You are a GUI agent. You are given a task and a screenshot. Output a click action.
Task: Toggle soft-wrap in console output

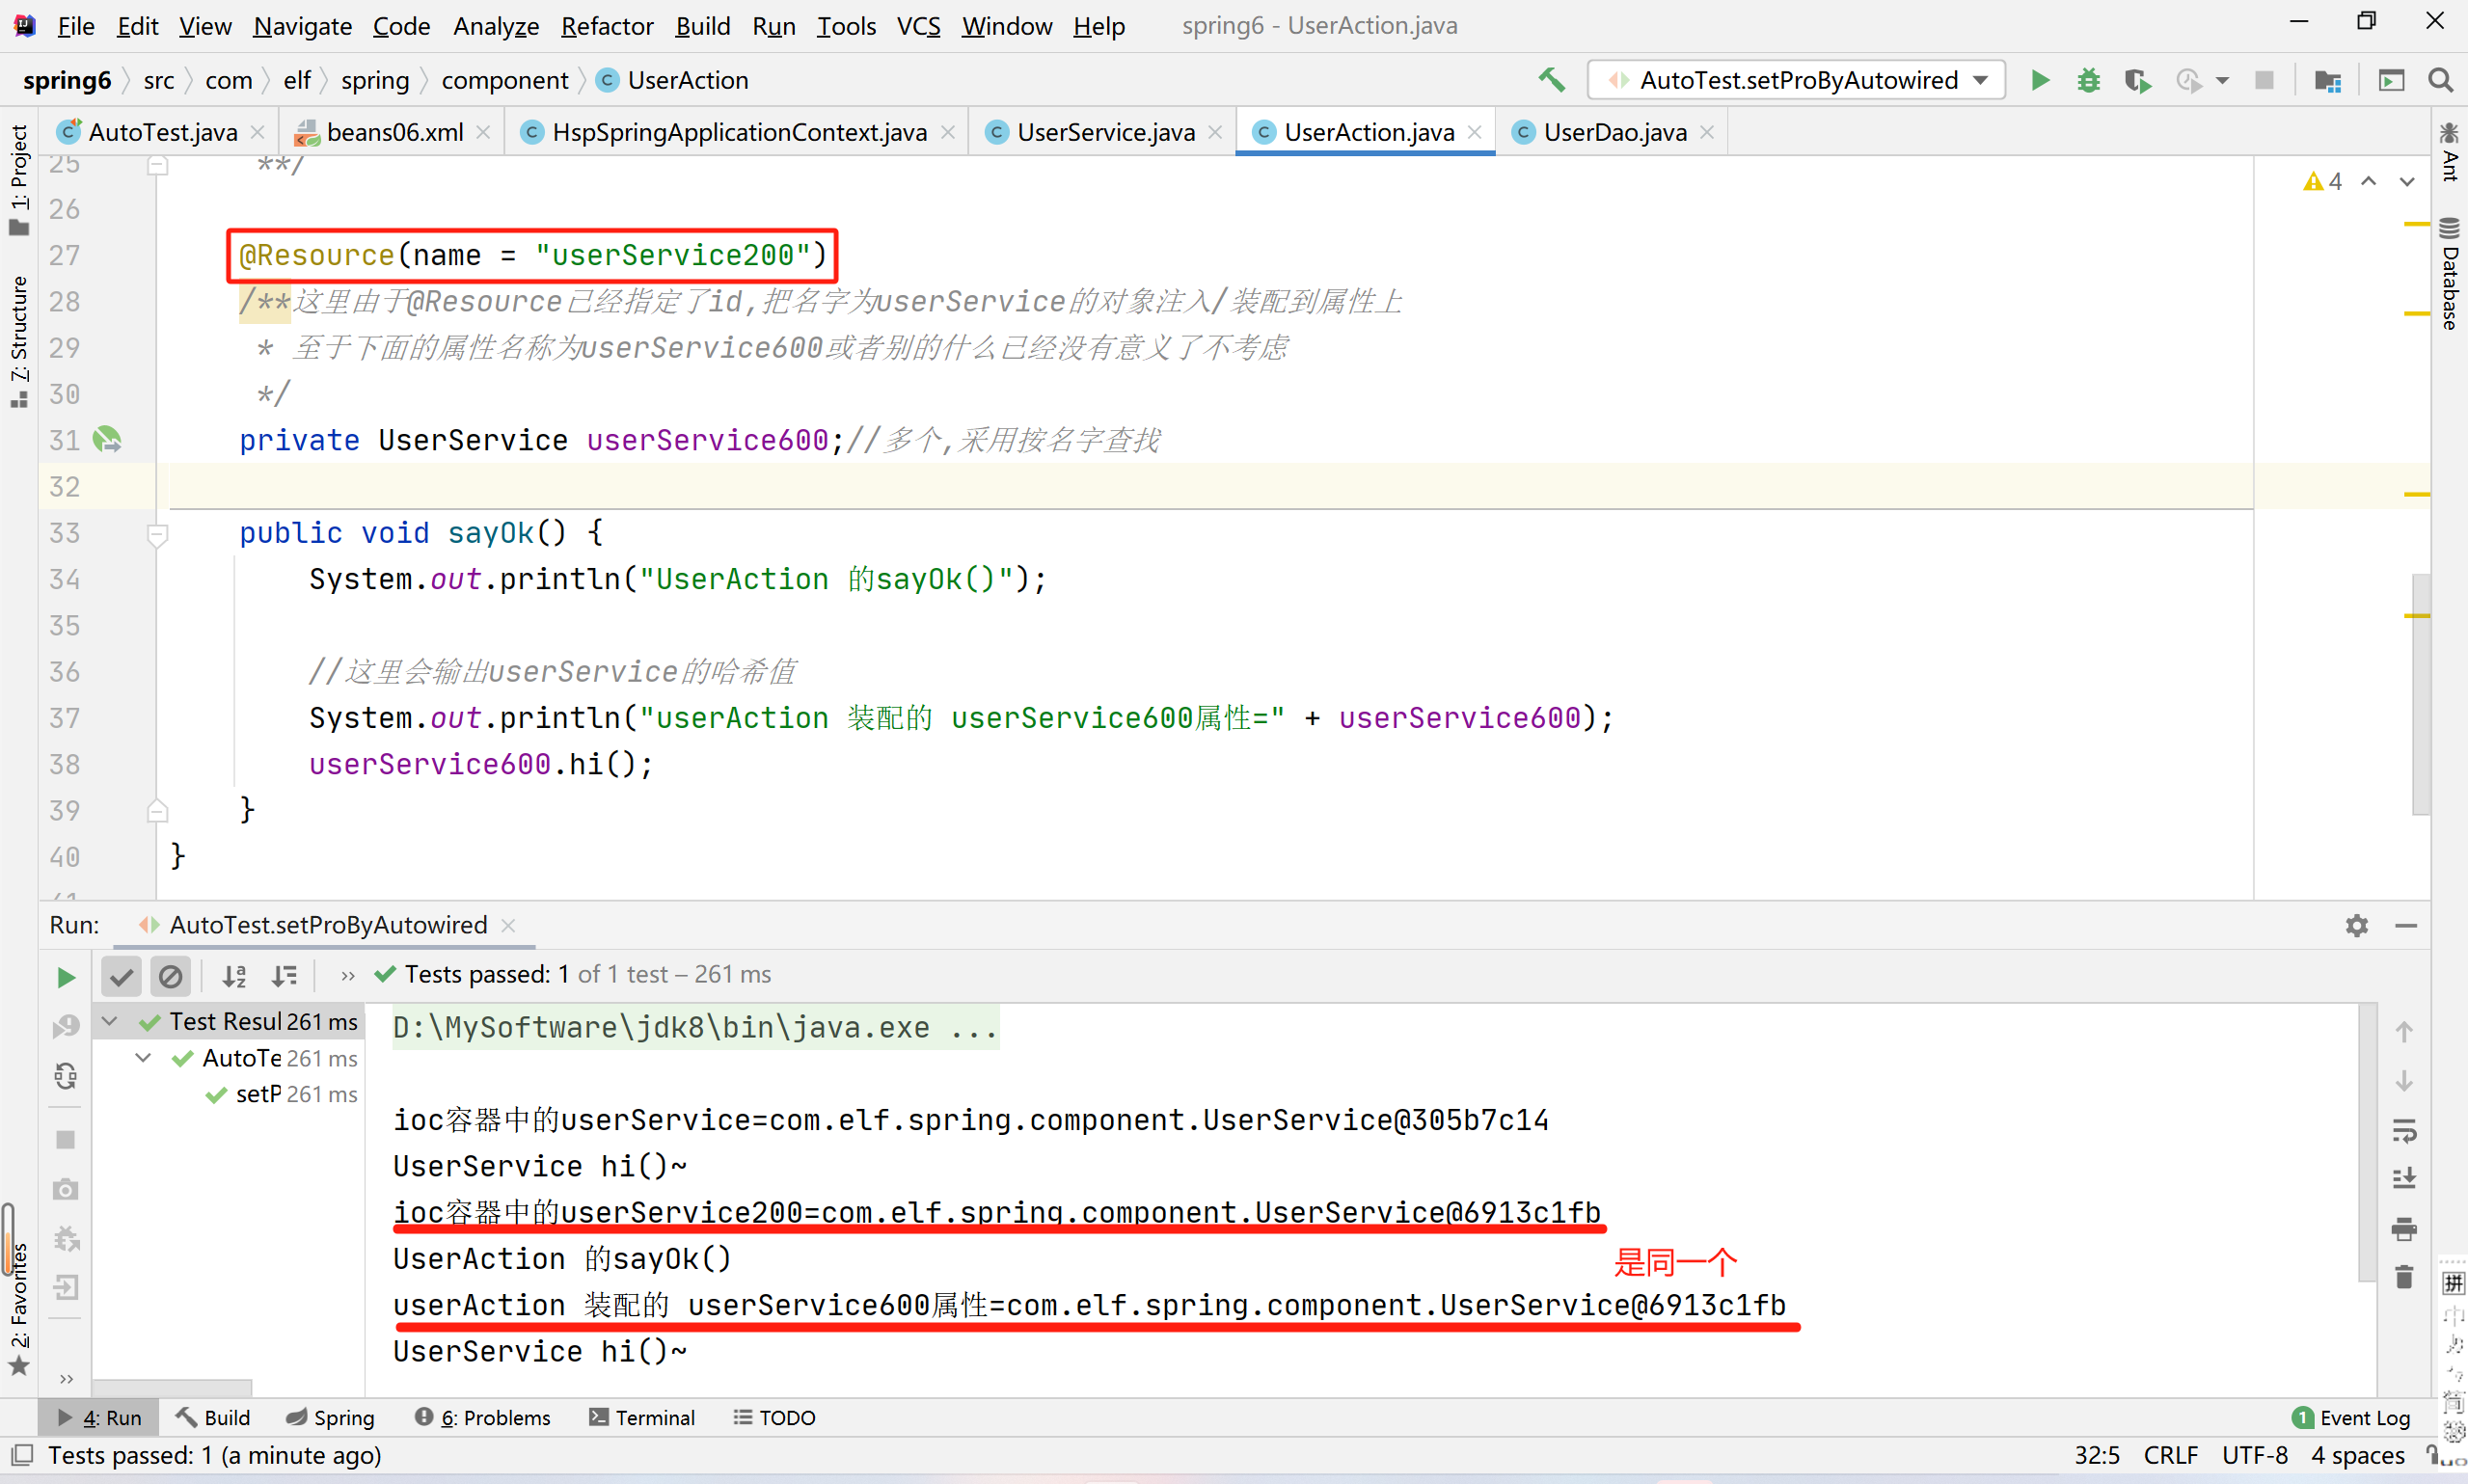2404,1130
